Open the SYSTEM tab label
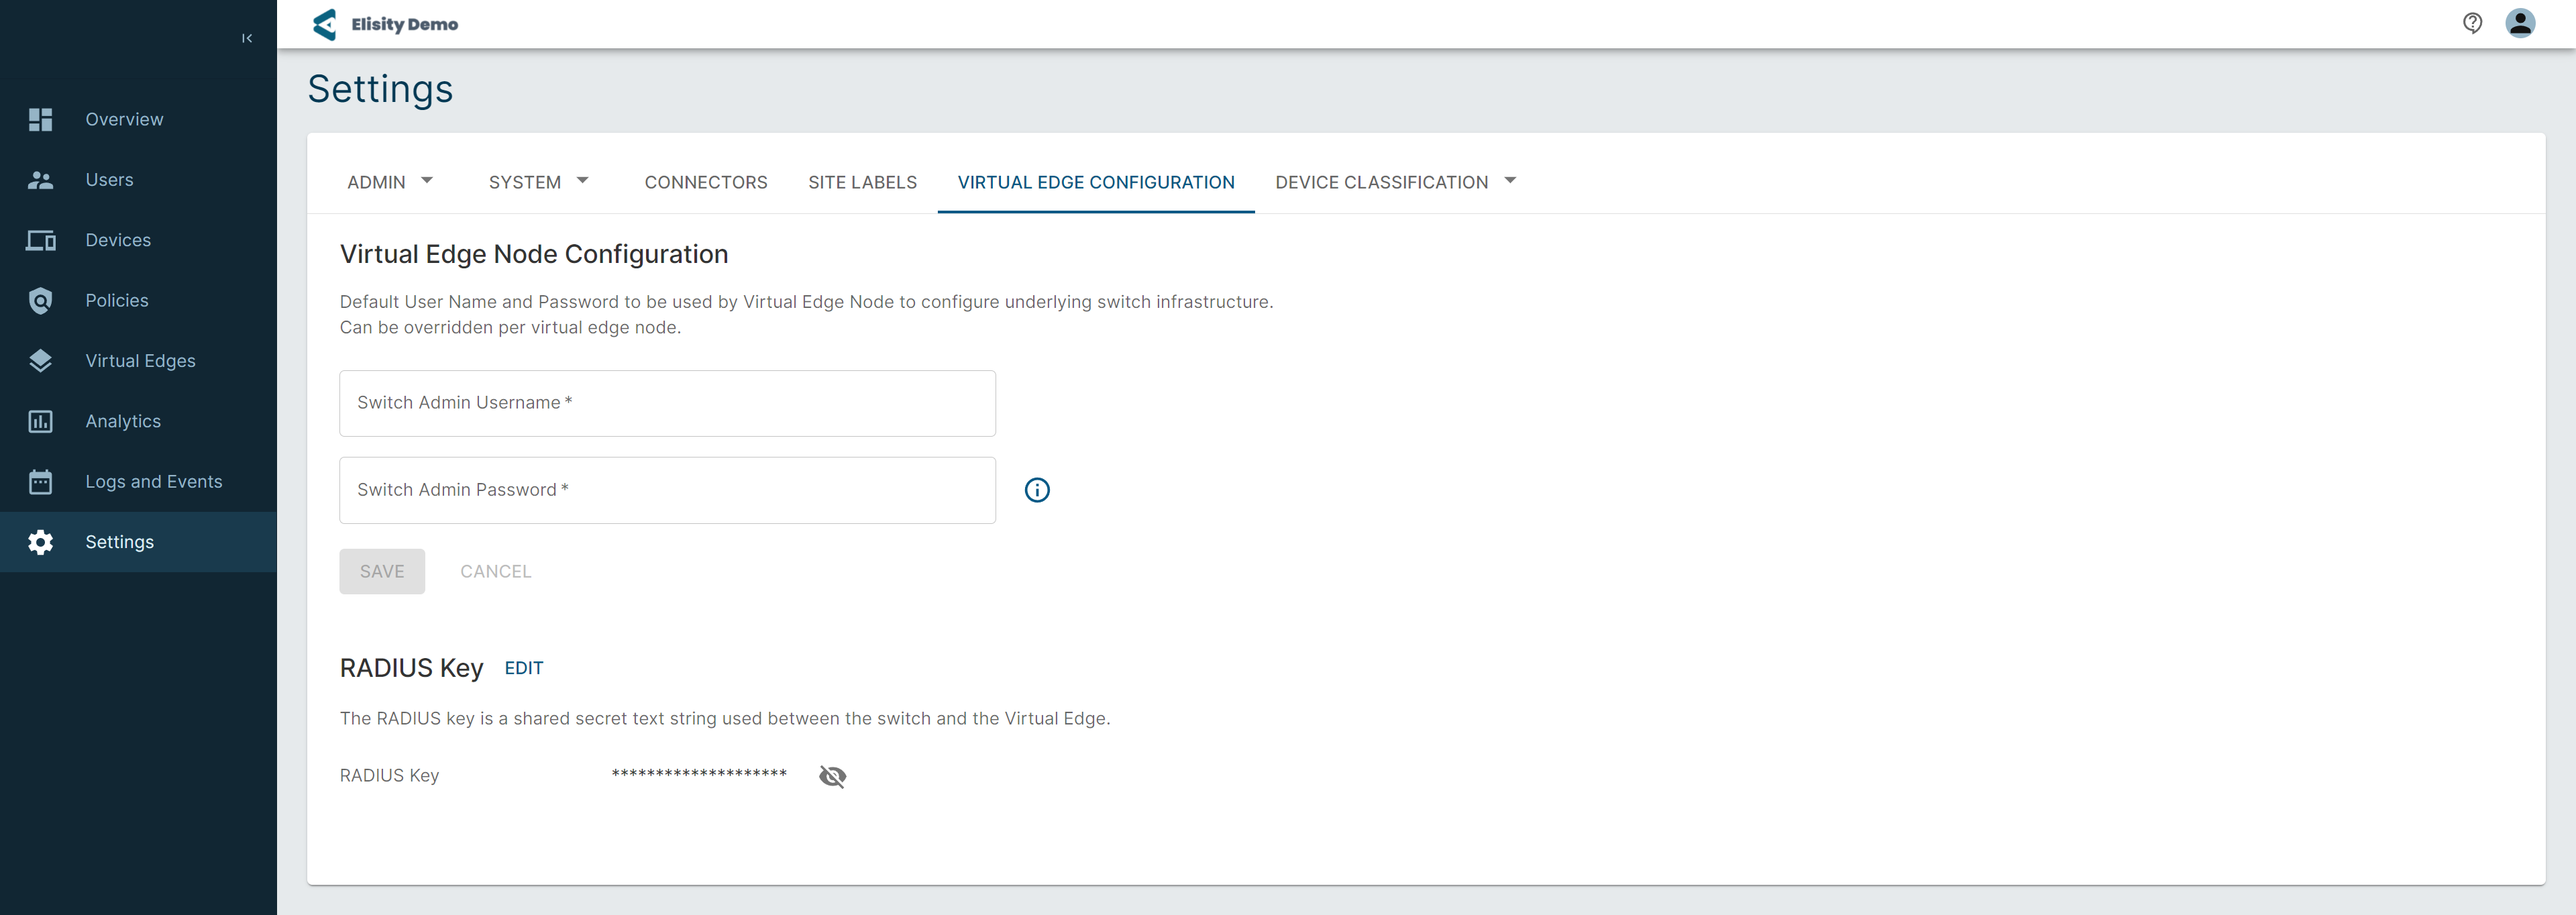Viewport: 2576px width, 915px height. (x=524, y=182)
